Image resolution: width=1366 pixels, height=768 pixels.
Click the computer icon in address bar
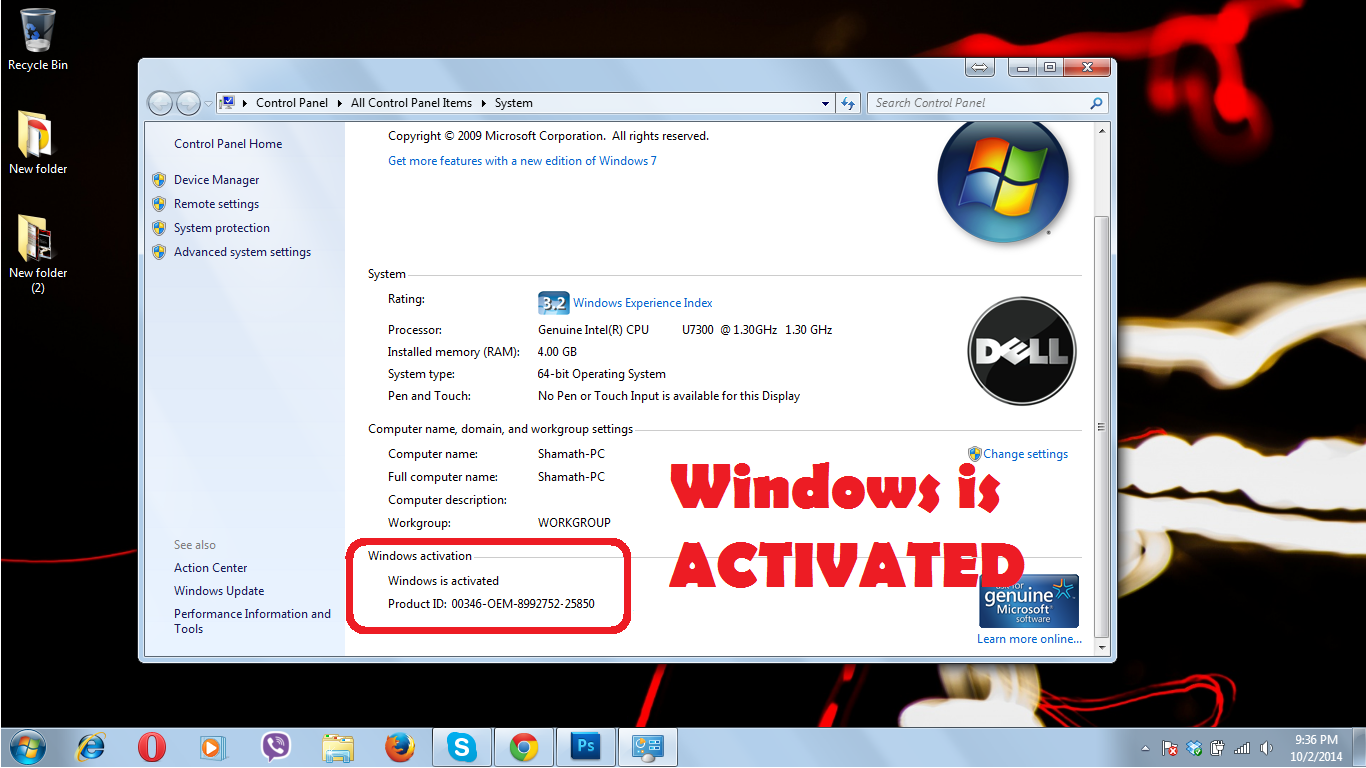coord(228,102)
